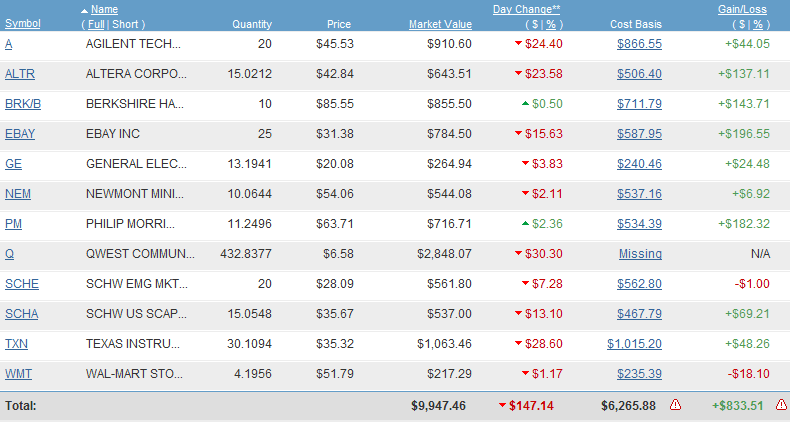Open the $1,015.20 cost basis for TXN
Viewport: 790px width, 422px height.
click(x=634, y=344)
